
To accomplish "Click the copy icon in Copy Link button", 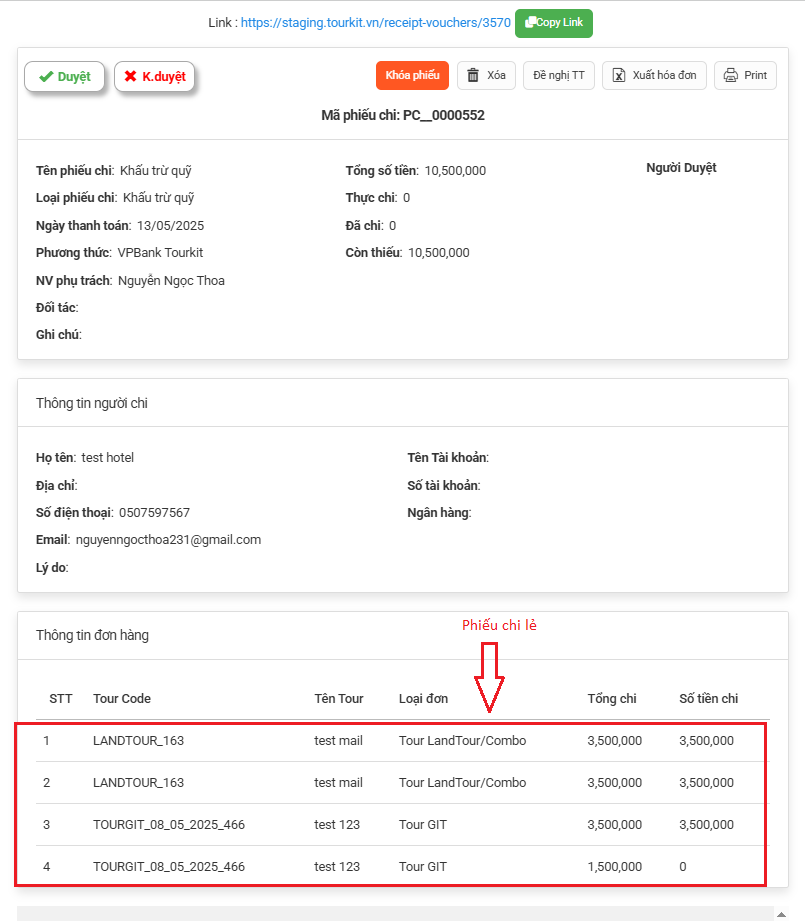I will [530, 22].
